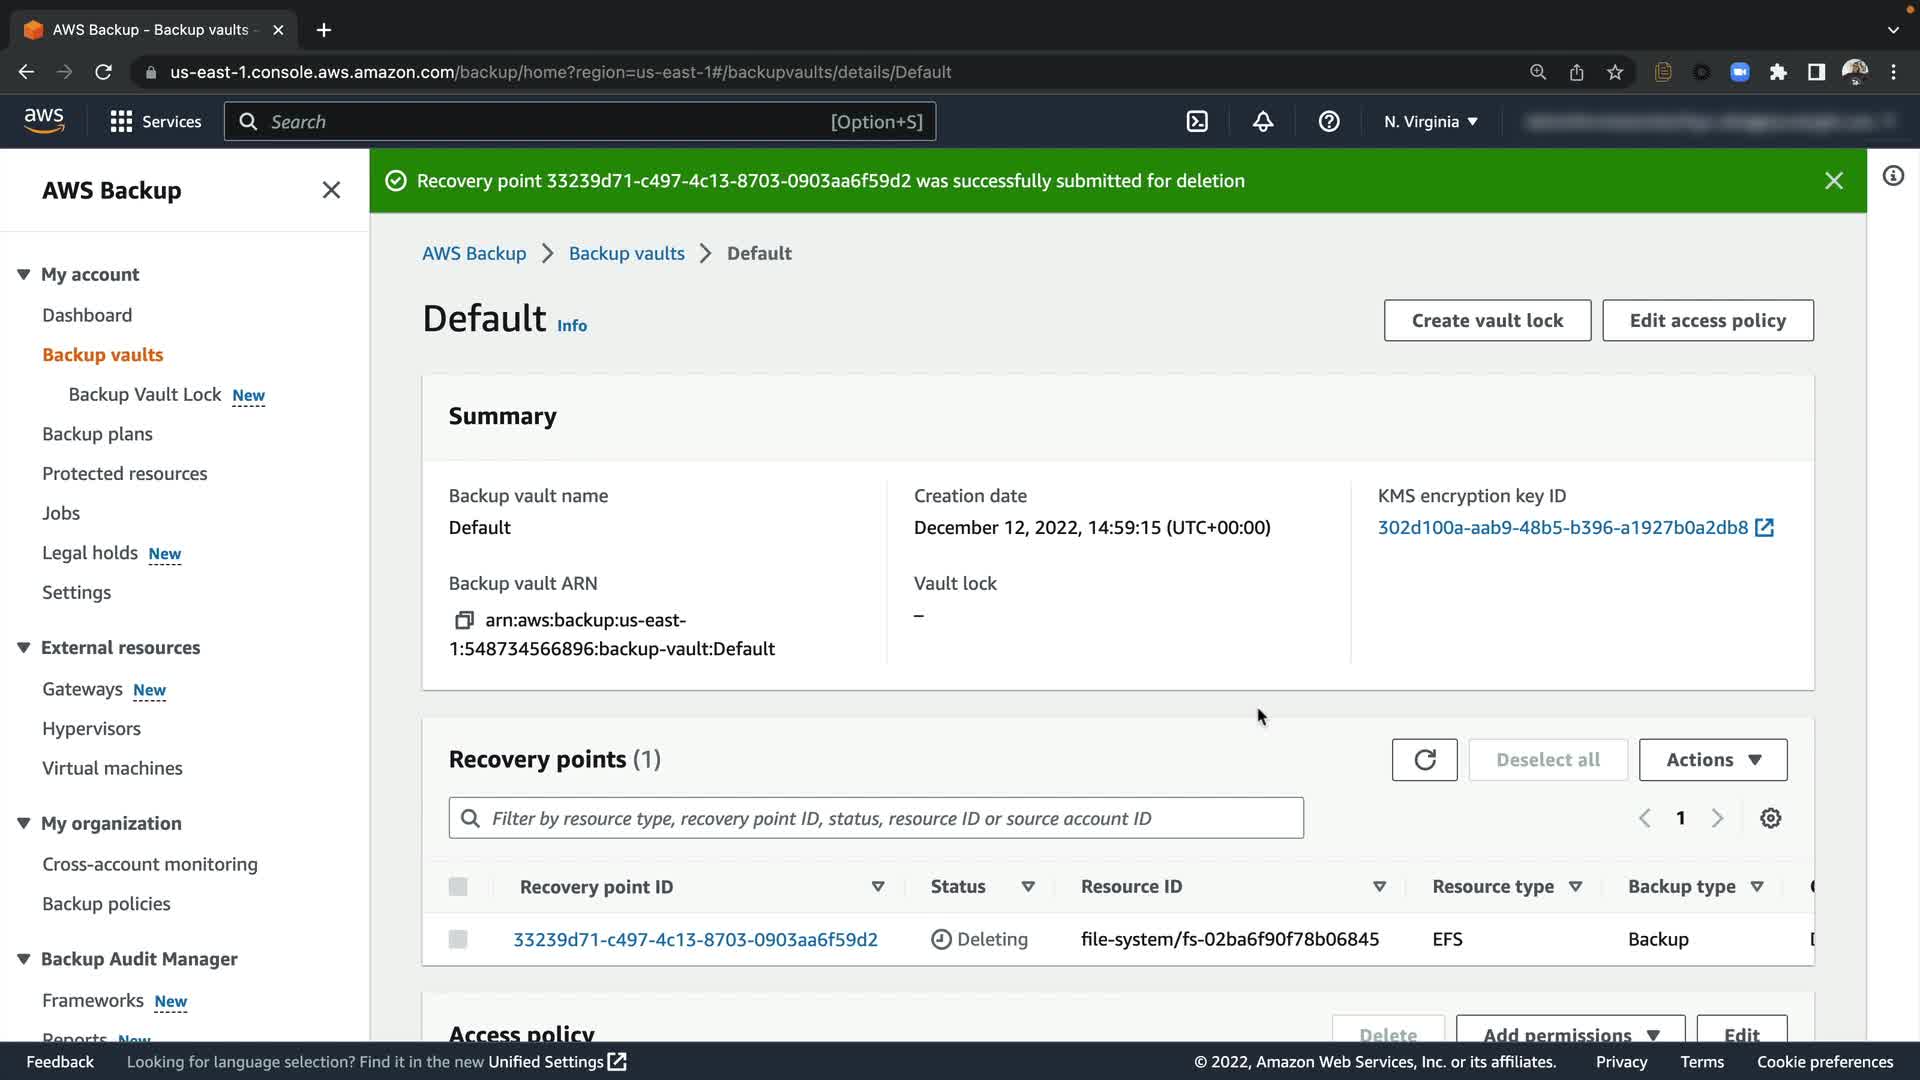1920x1080 pixels.
Task: Open recovery points table settings gear
Action: tap(1770, 819)
